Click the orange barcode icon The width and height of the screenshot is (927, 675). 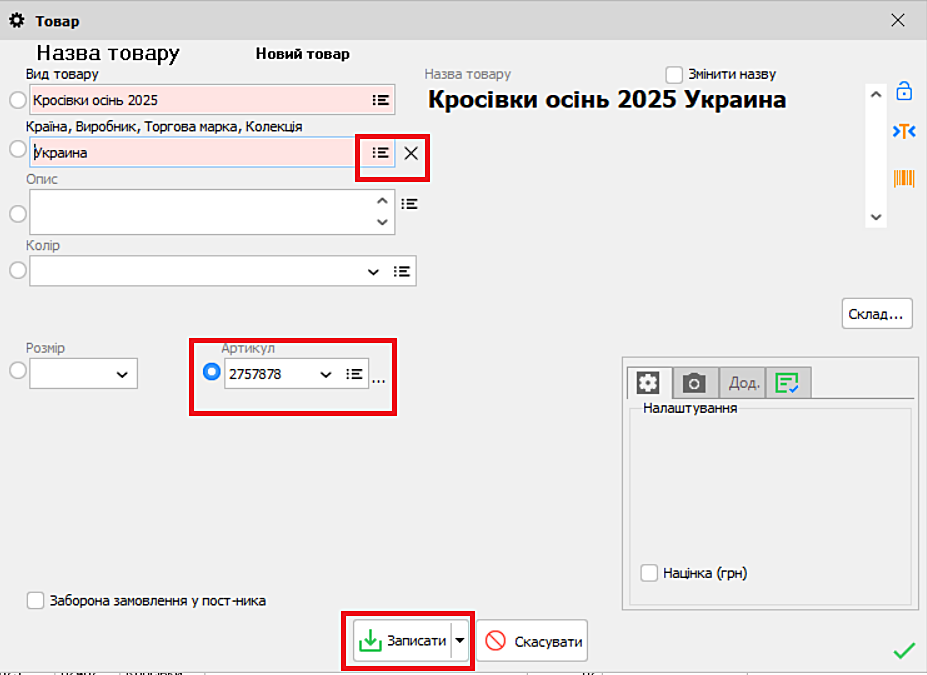(x=904, y=178)
